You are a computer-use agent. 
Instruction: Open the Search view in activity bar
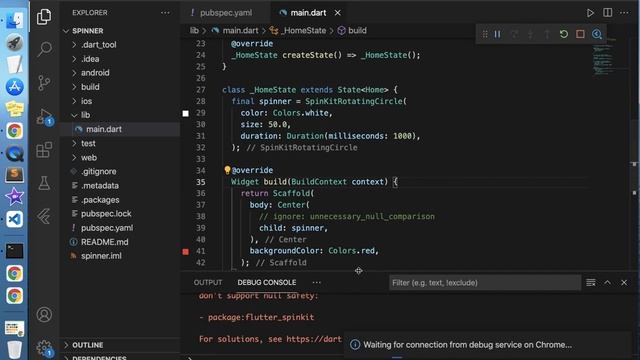[44, 49]
